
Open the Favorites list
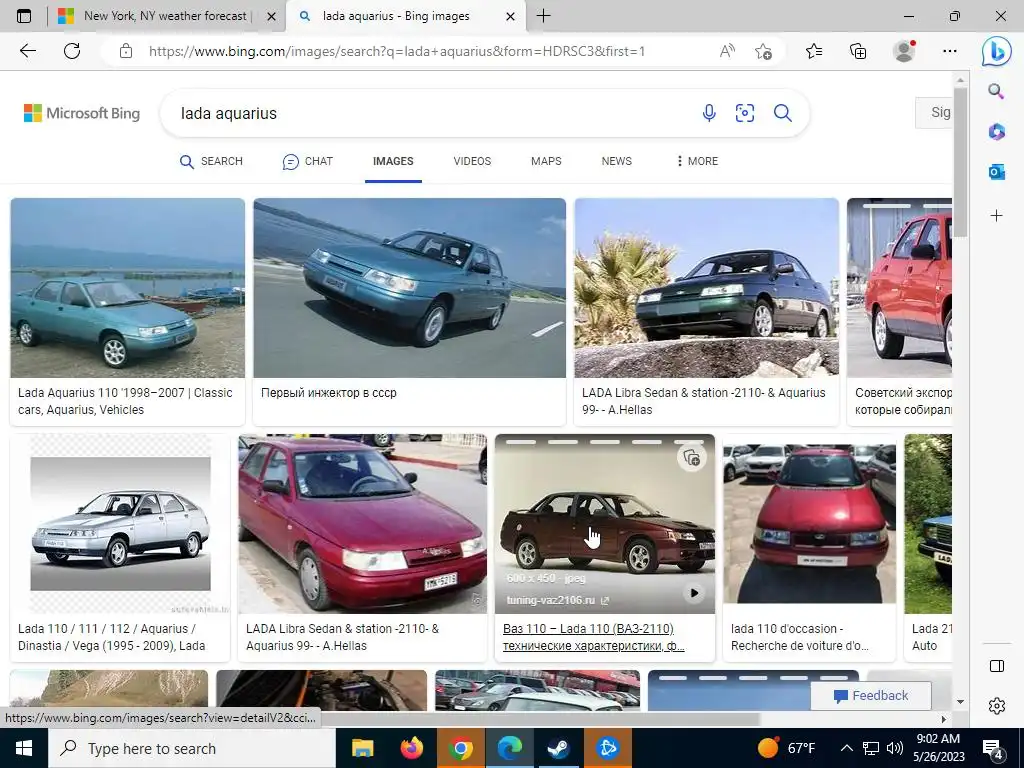pyautogui.click(x=814, y=51)
